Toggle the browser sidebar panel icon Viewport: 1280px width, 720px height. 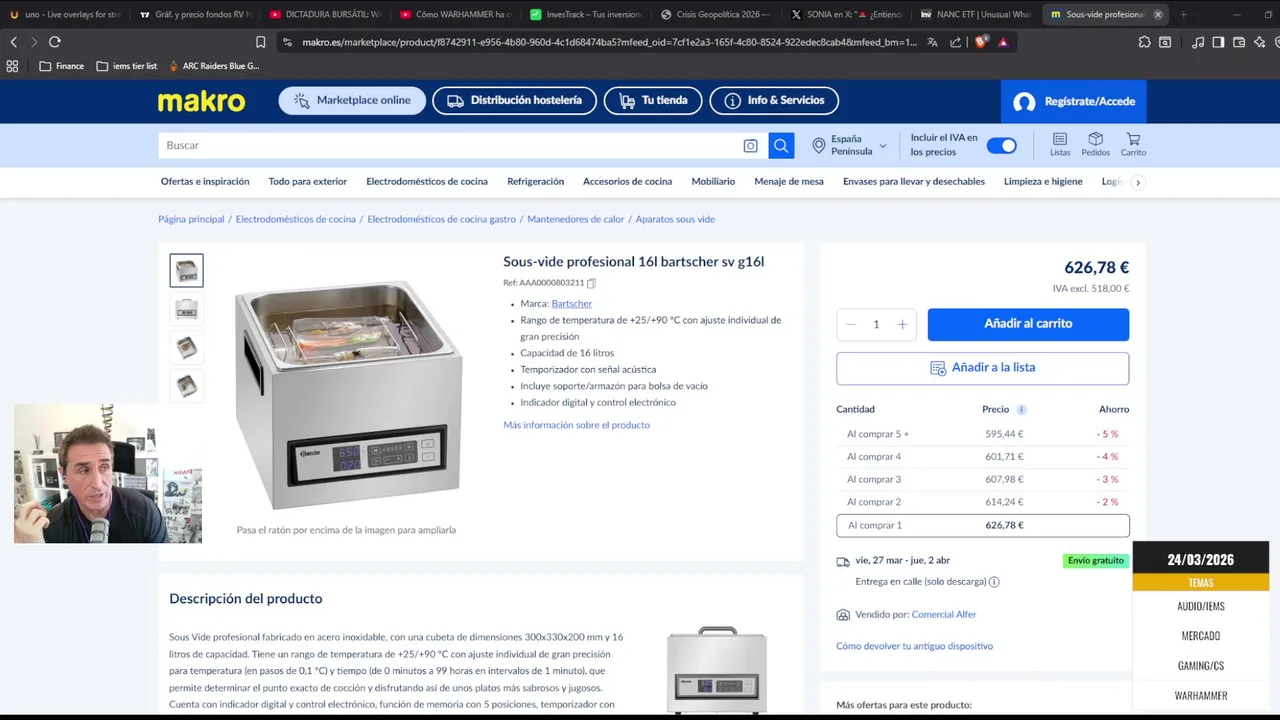(1218, 42)
